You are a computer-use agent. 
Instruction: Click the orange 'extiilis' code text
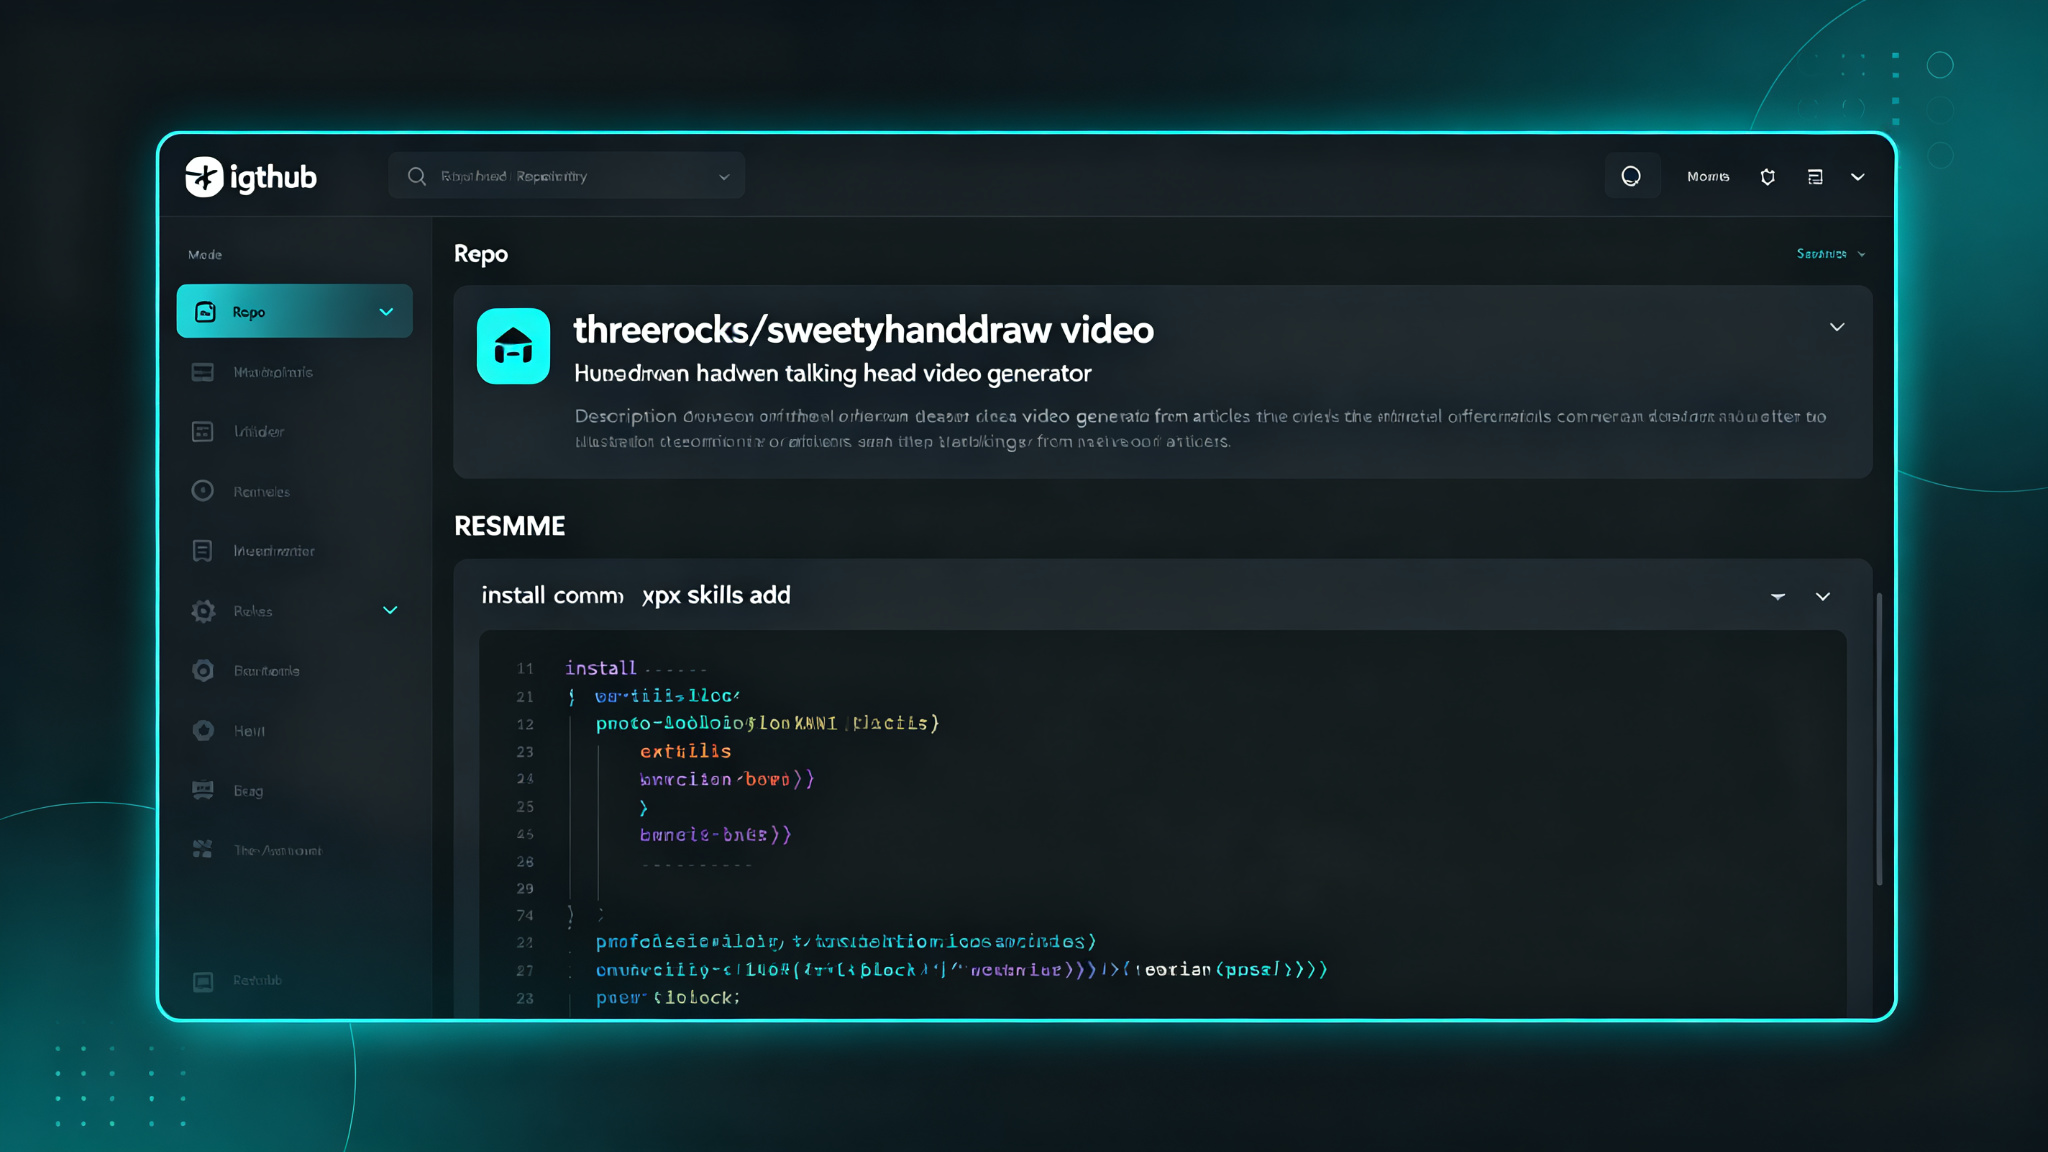(686, 751)
